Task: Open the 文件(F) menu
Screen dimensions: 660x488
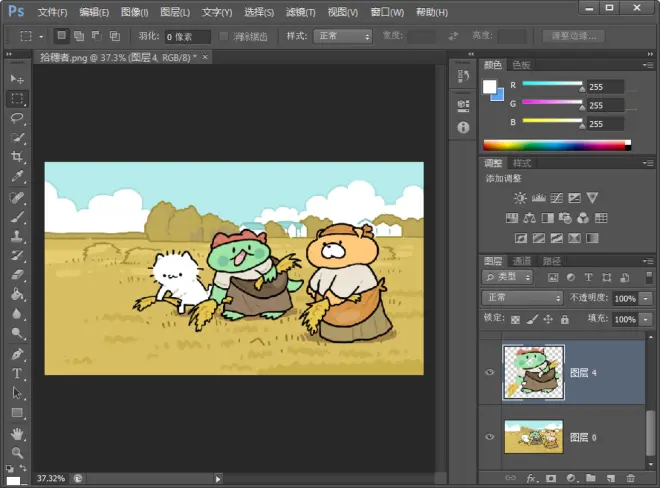Action: [x=52, y=12]
